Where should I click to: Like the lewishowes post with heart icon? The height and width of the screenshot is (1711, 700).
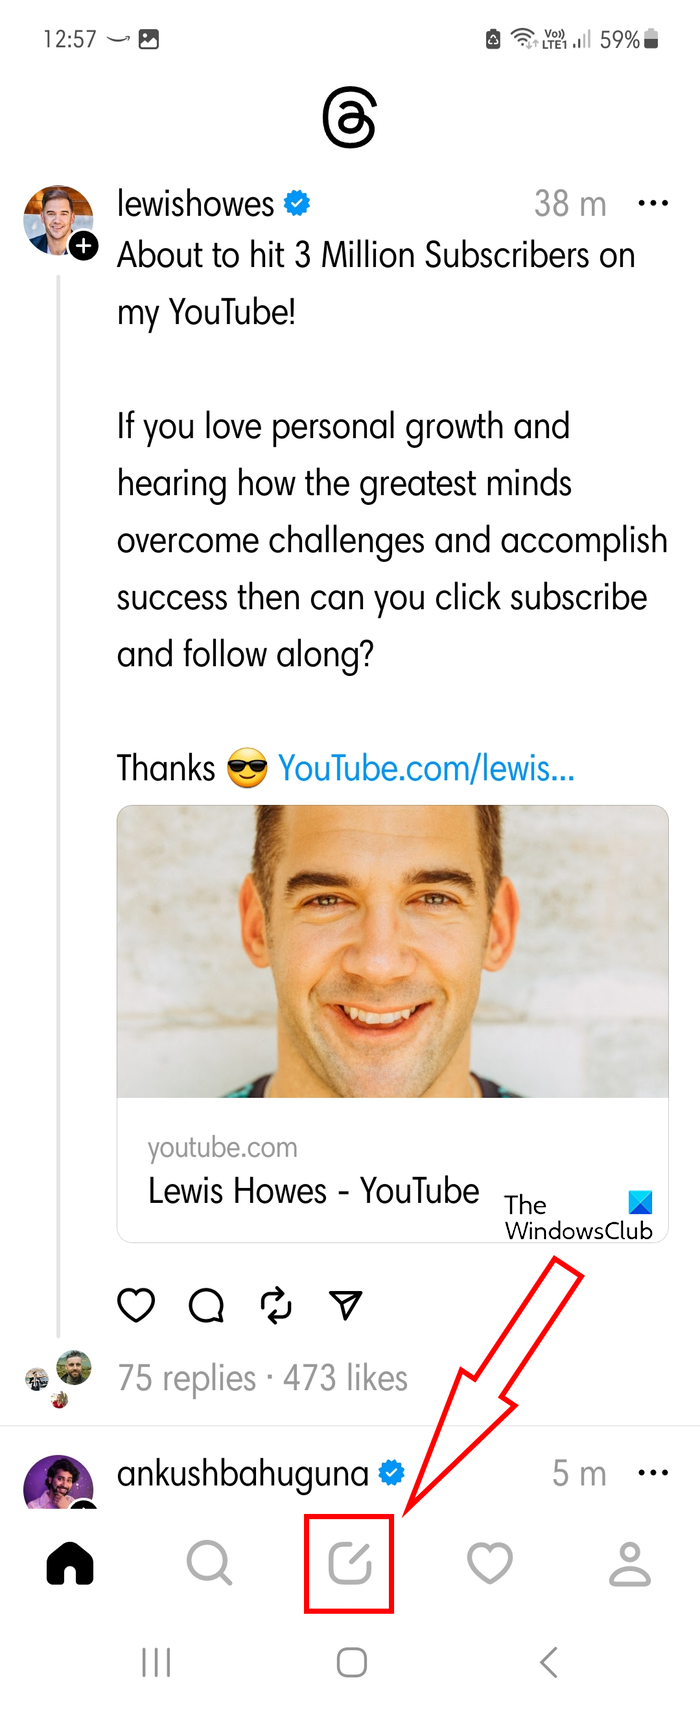pyautogui.click(x=136, y=1305)
